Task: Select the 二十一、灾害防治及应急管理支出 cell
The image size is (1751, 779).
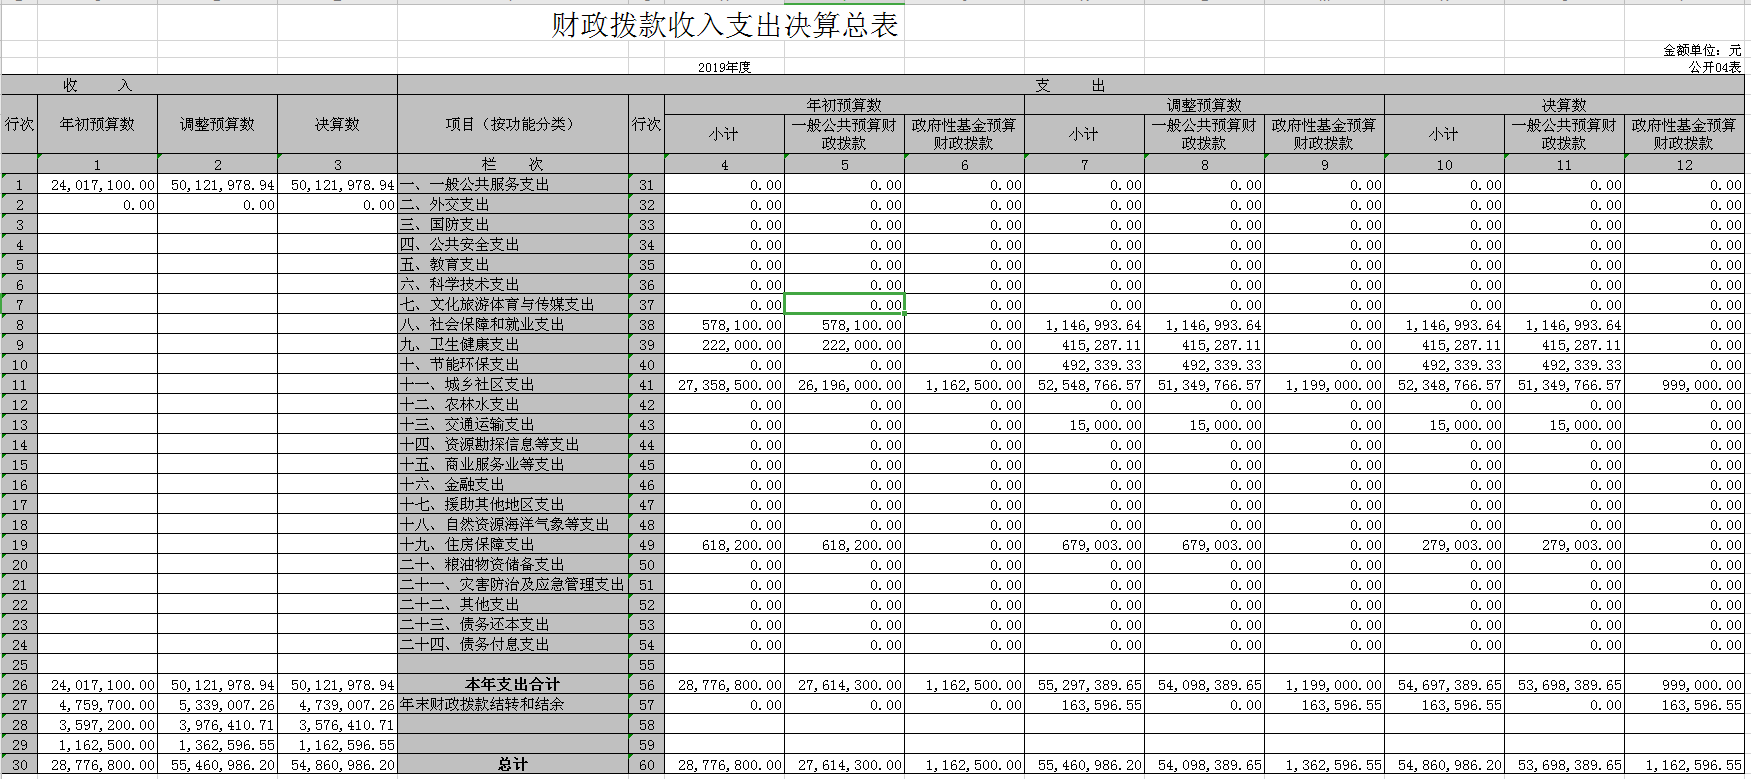Action: (x=512, y=585)
